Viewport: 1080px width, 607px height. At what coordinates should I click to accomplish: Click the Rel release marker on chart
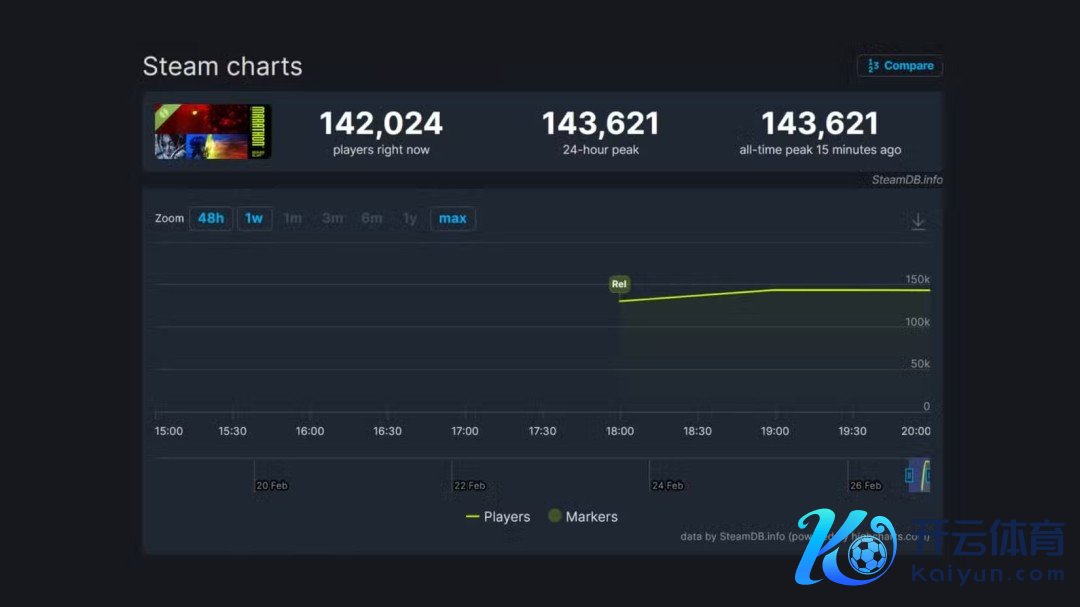point(619,284)
